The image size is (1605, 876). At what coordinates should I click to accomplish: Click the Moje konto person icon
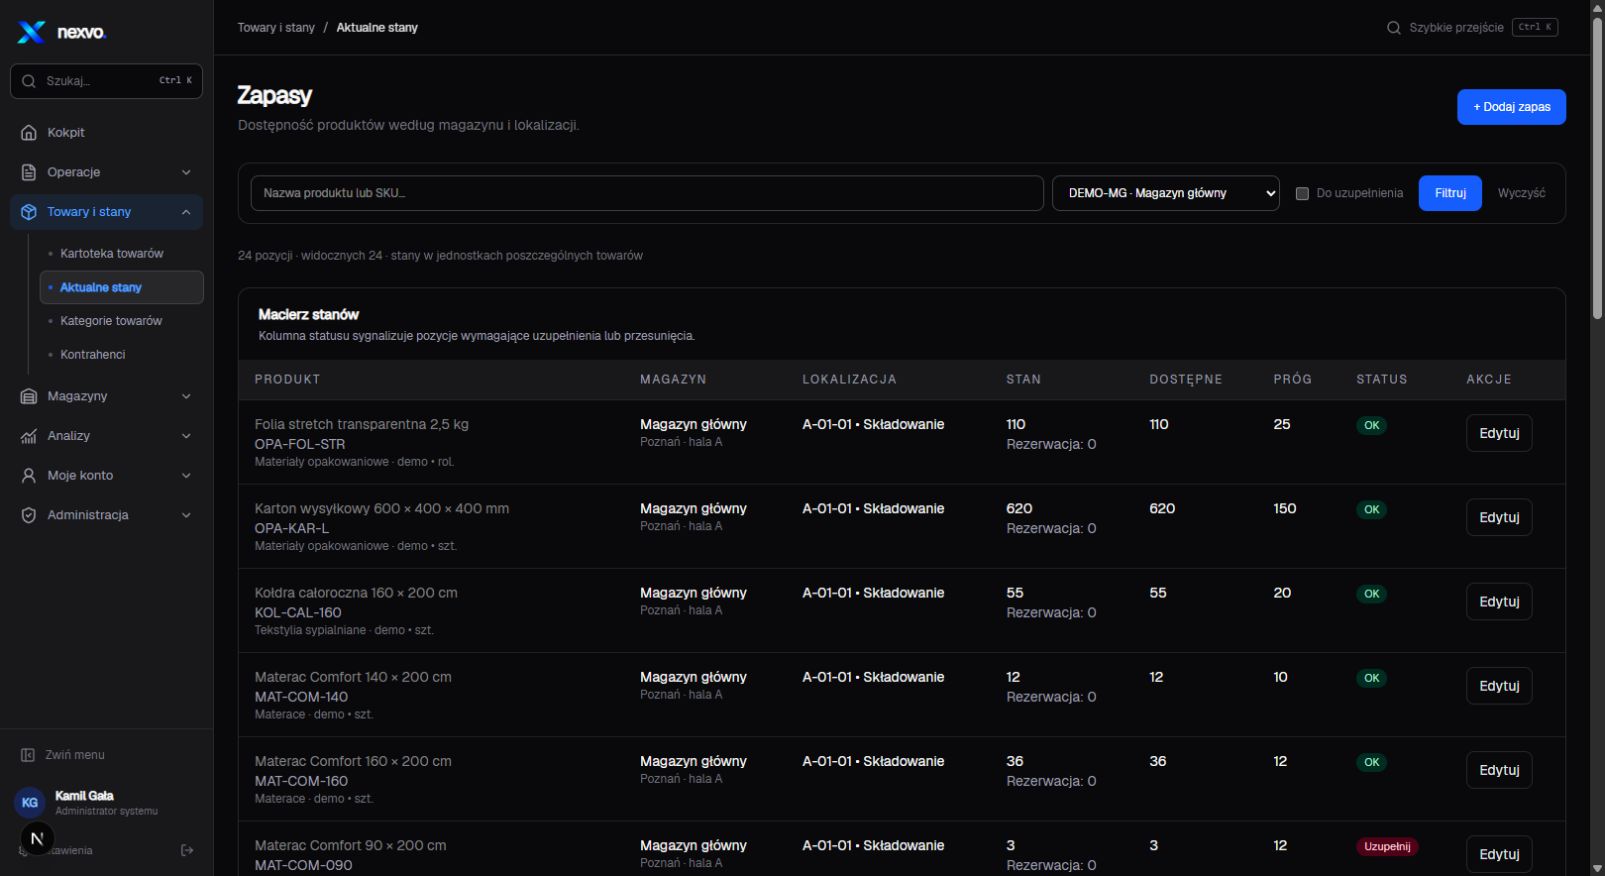pos(29,476)
